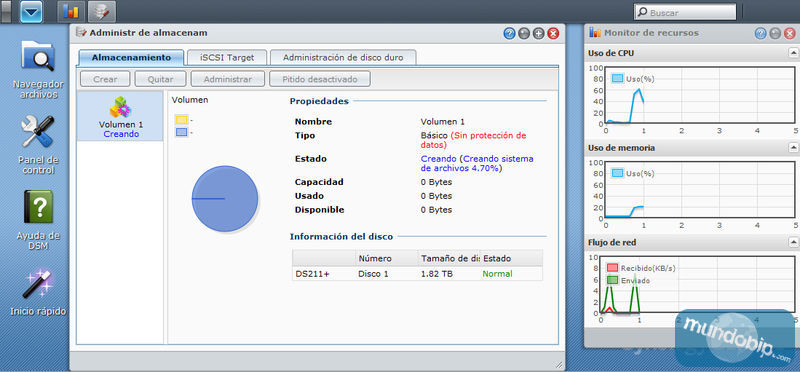Open help for Administr de almacenam window
Viewport: 800px width, 372px height.
click(x=509, y=34)
